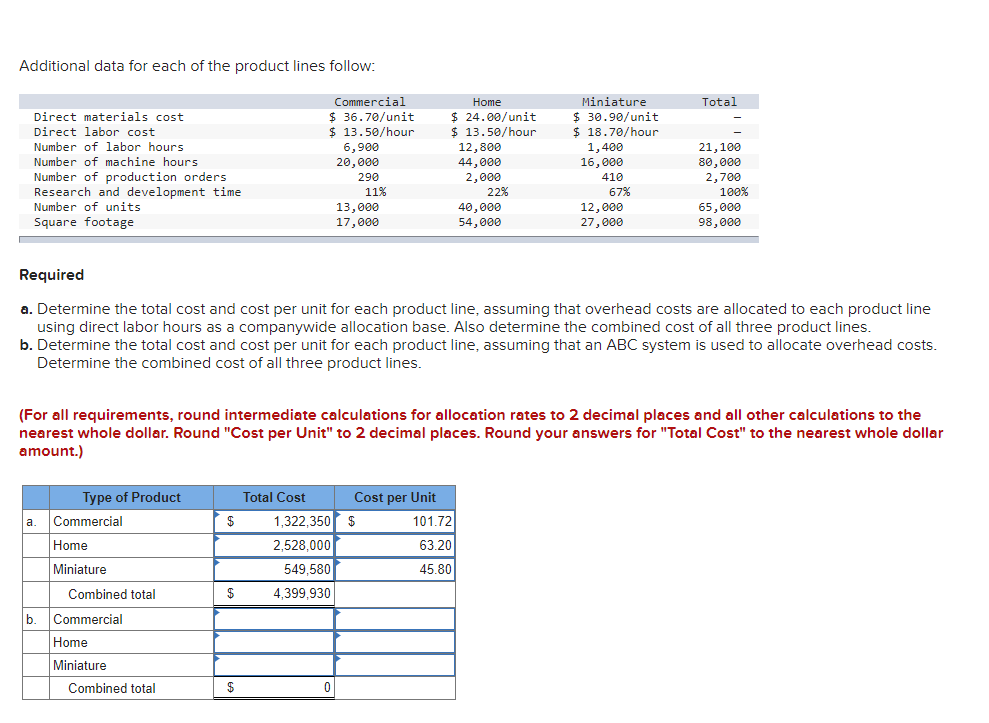This screenshot has width=989, height=723.
Task: Click the total square footage value 98,000
Action: click(719, 222)
